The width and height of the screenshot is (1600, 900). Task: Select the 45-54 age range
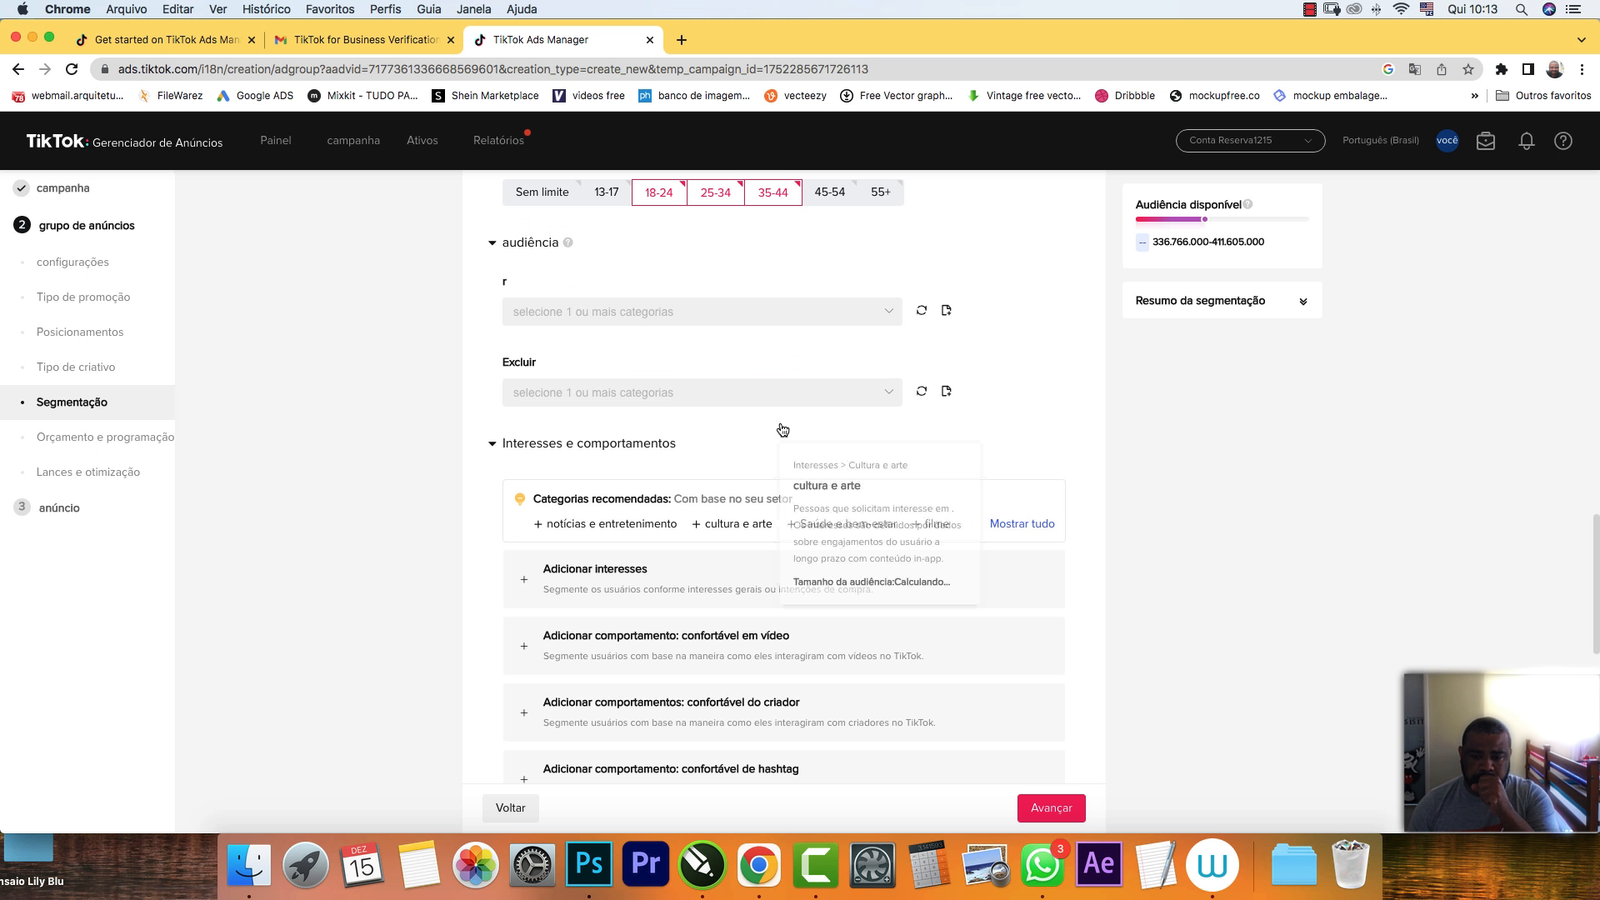(x=830, y=192)
